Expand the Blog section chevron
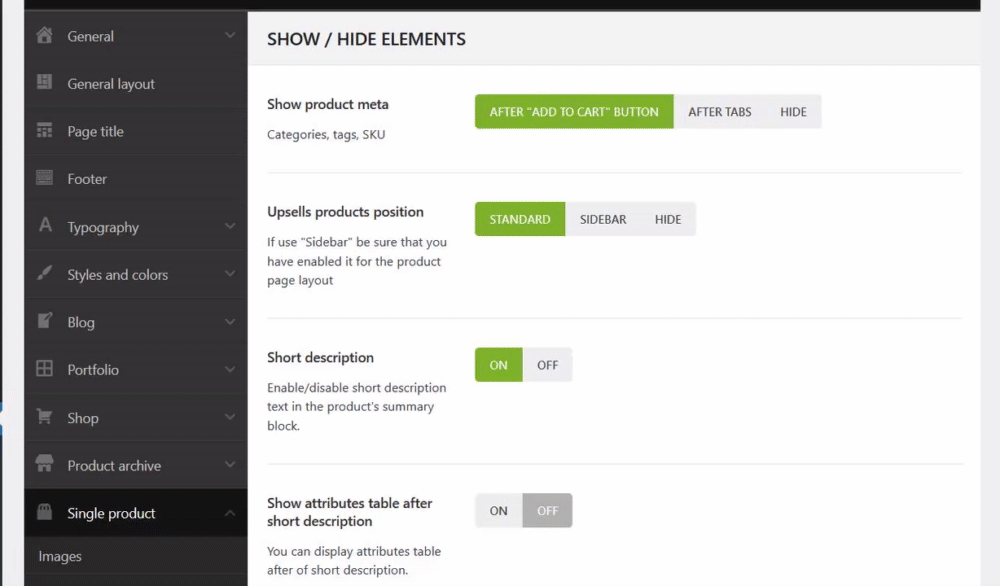1000x586 pixels. tap(230, 322)
